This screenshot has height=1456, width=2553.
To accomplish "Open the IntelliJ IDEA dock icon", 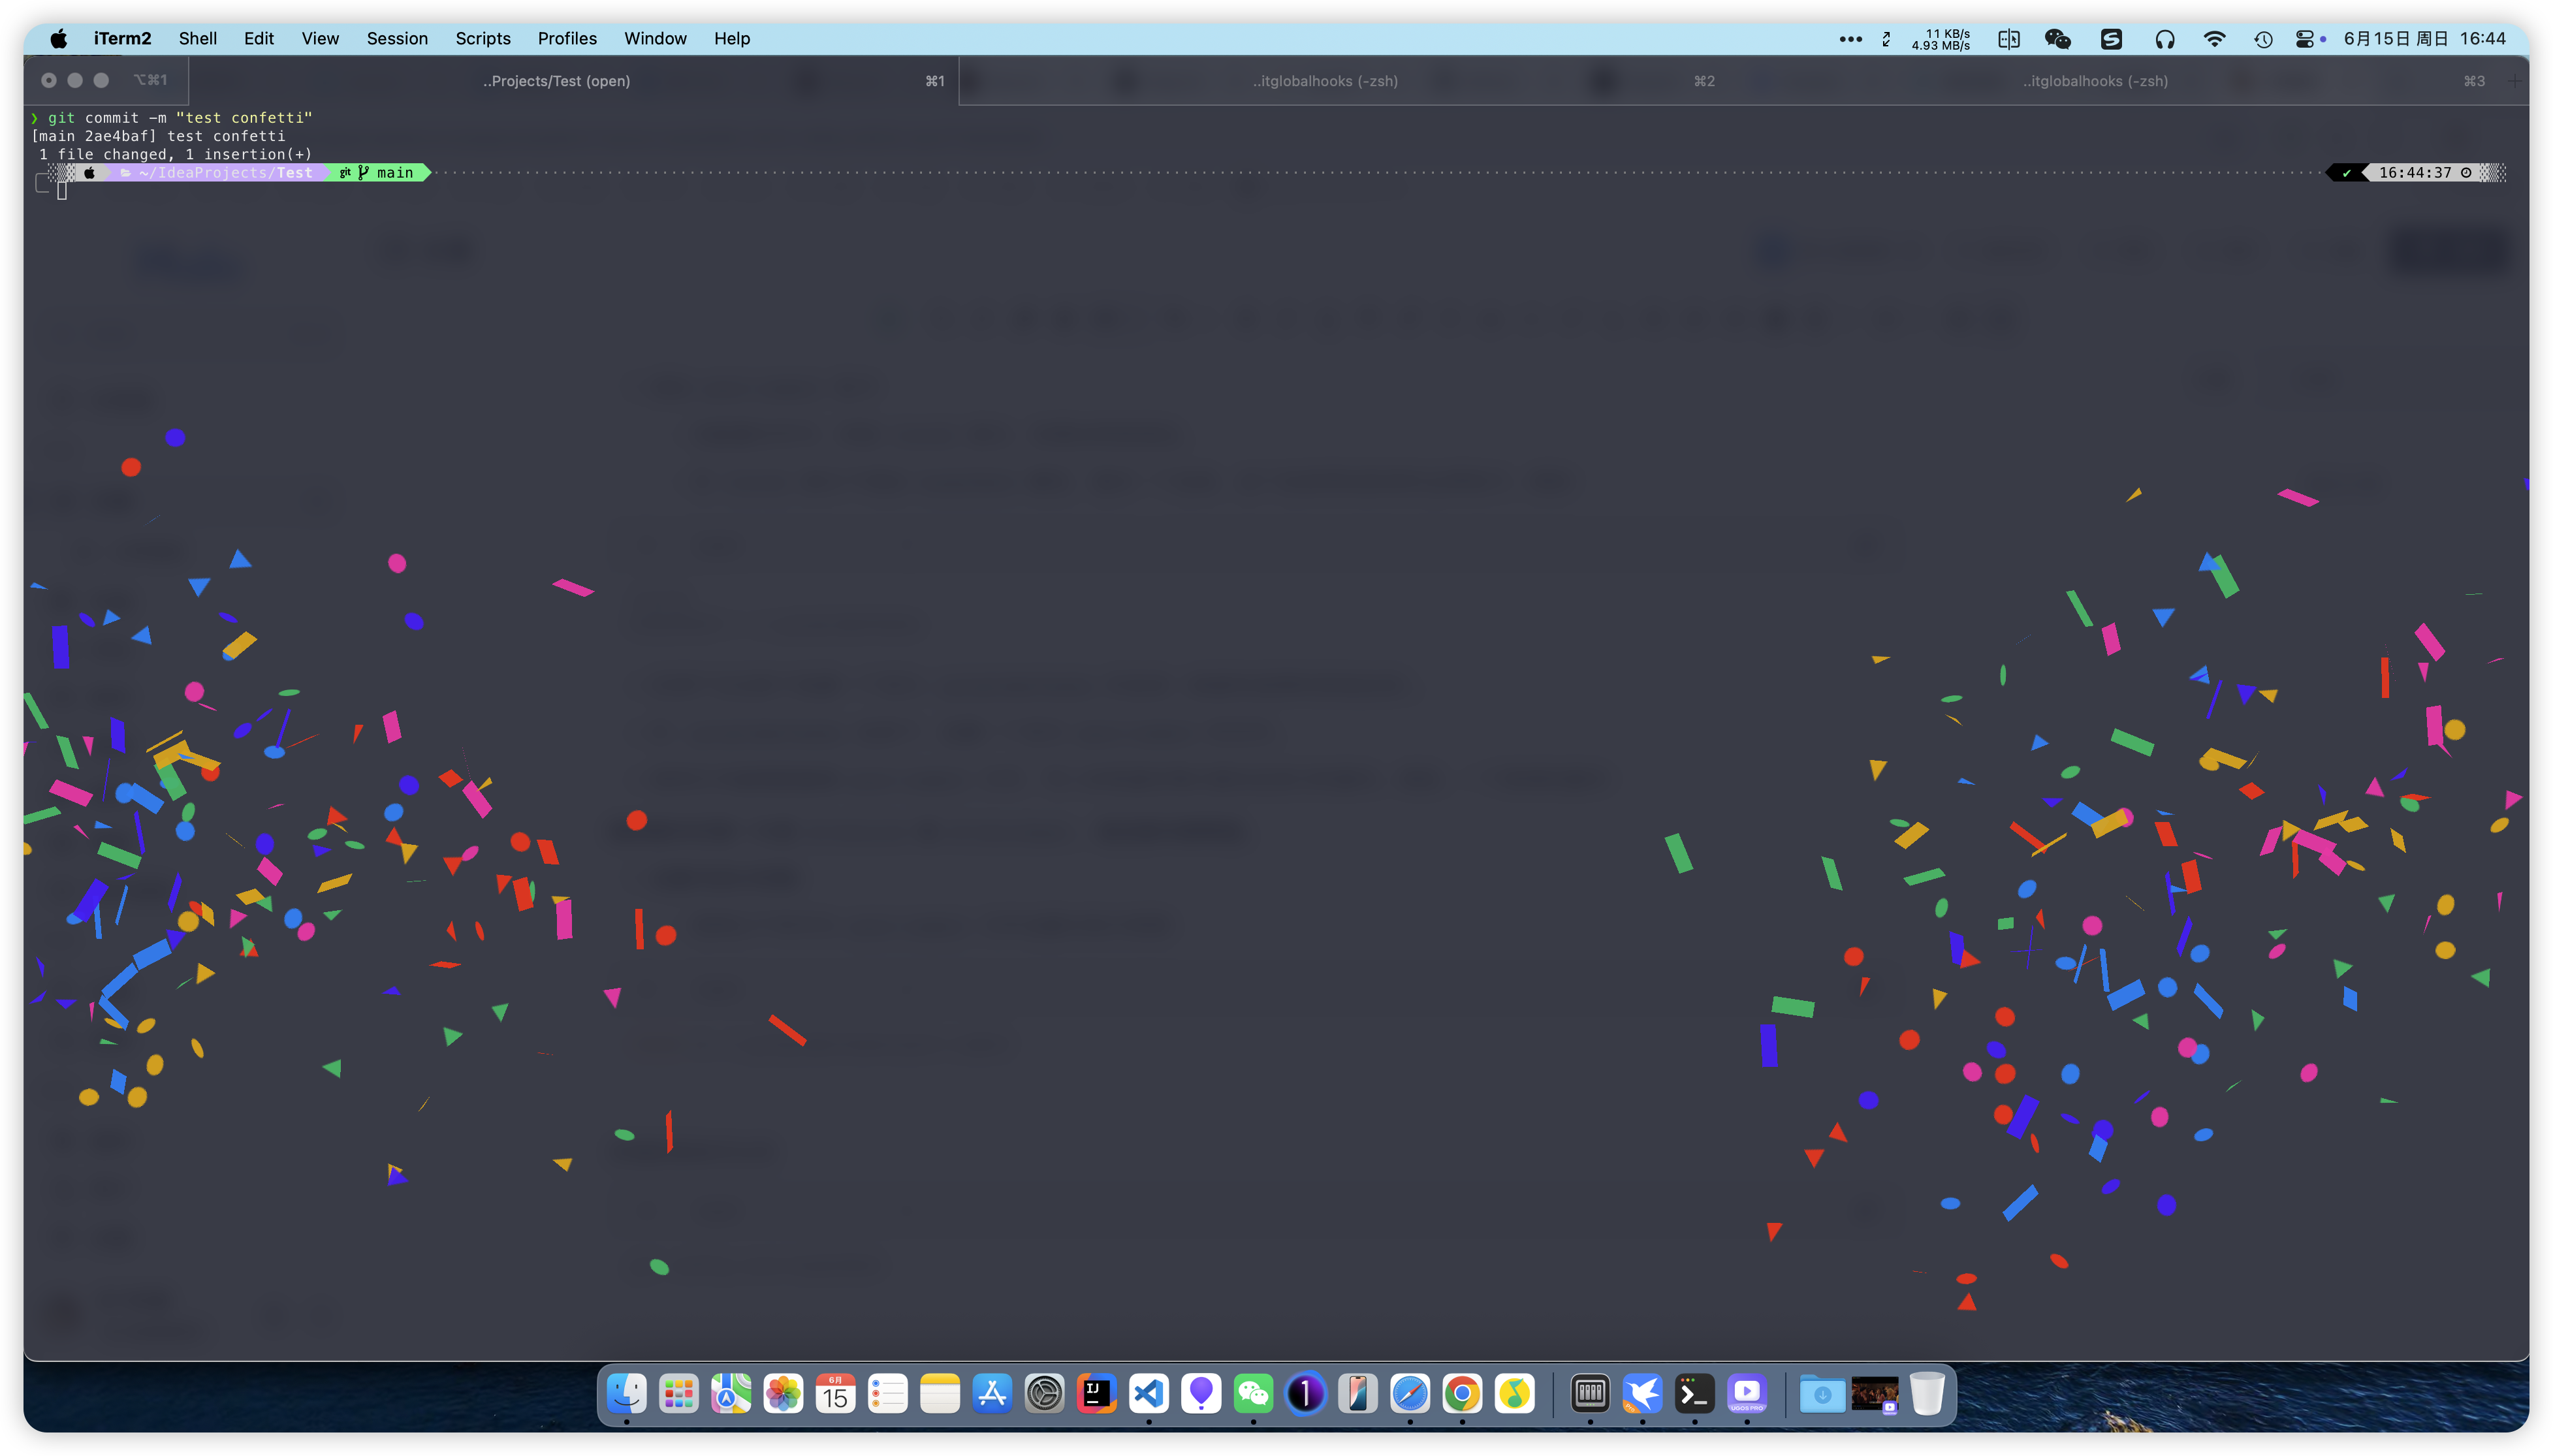I will 1097,1393.
